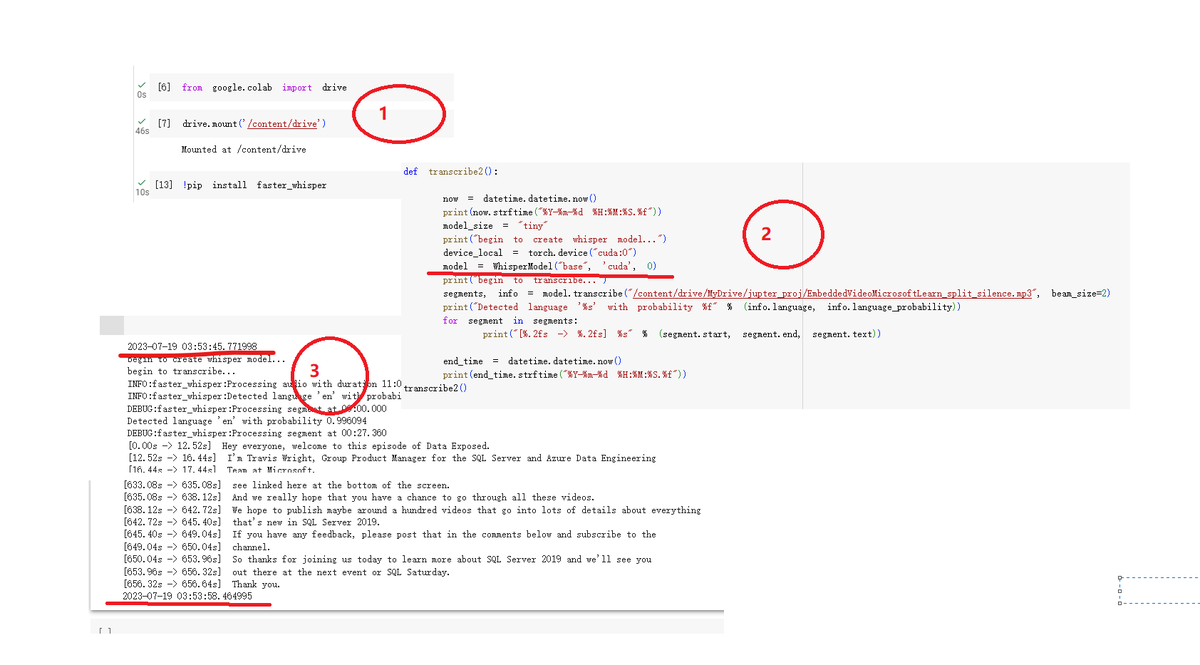Click the 'DEBUG:faster_whisper:Processing segment at 00:27.360' line
Screen dimensions: 1200x665
[x=256, y=433]
